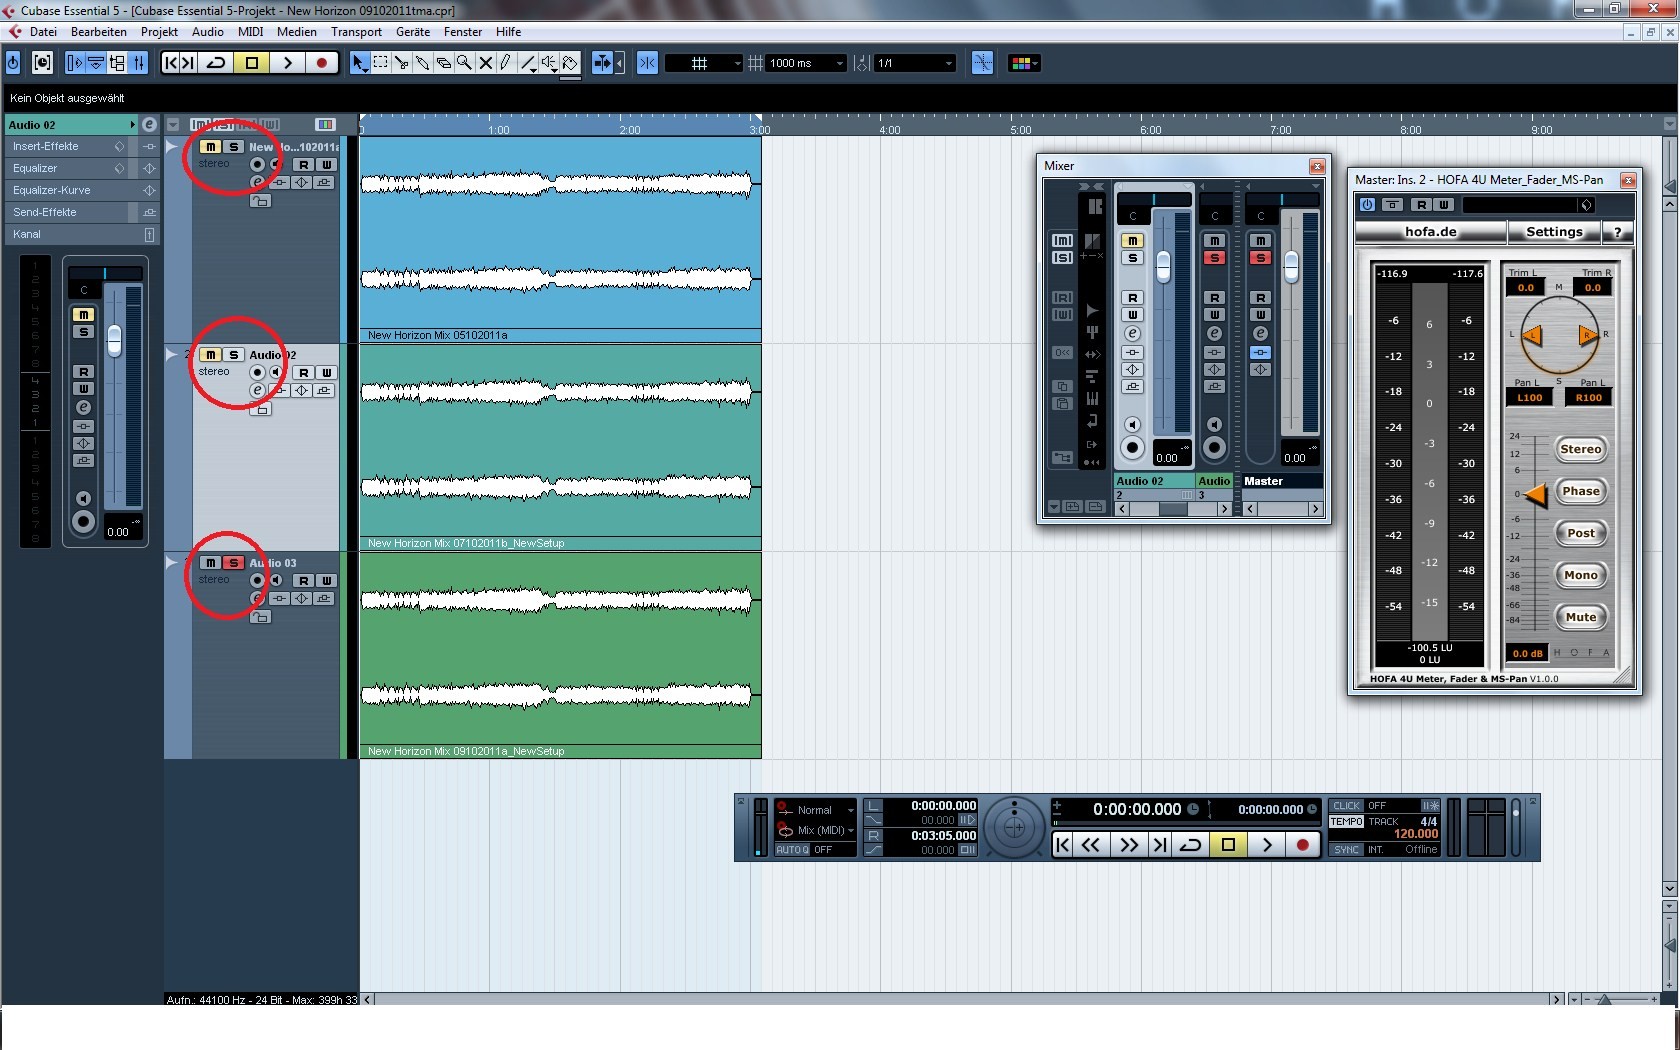Toggle monitor speaker on first track
Screen dimensions: 1680x1050
point(275,164)
